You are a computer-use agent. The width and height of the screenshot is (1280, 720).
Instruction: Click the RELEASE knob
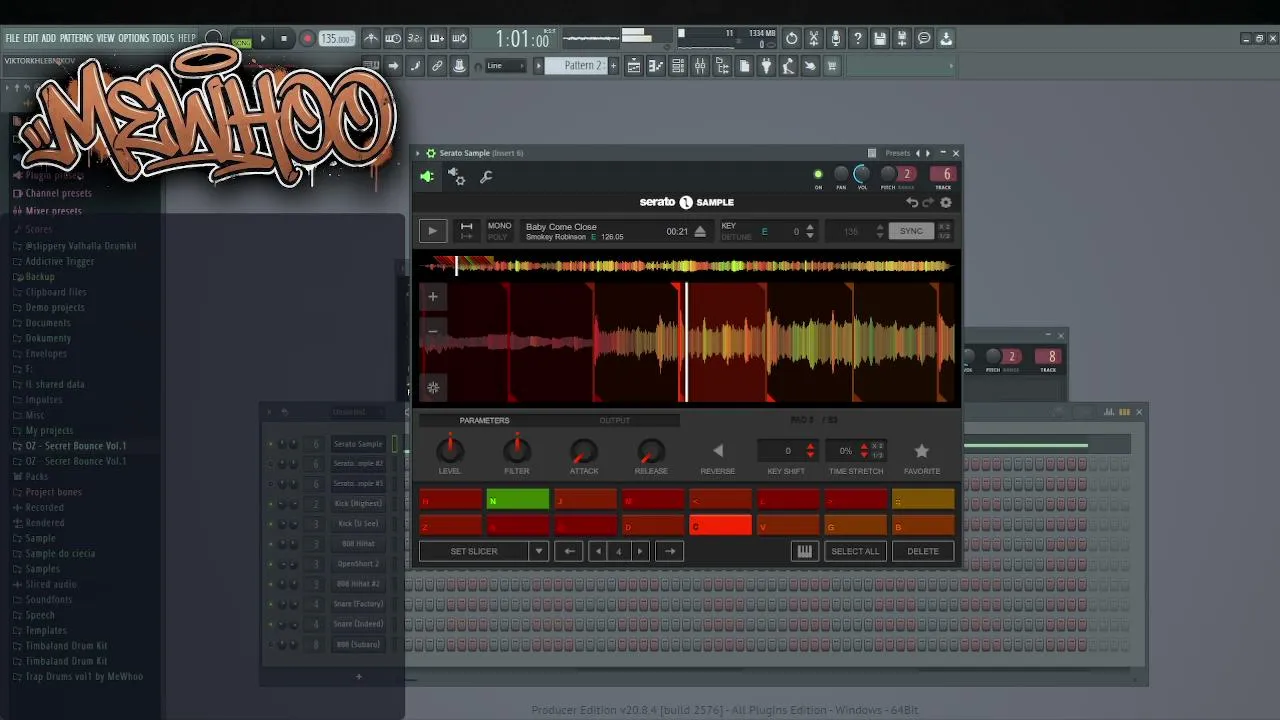click(x=651, y=451)
